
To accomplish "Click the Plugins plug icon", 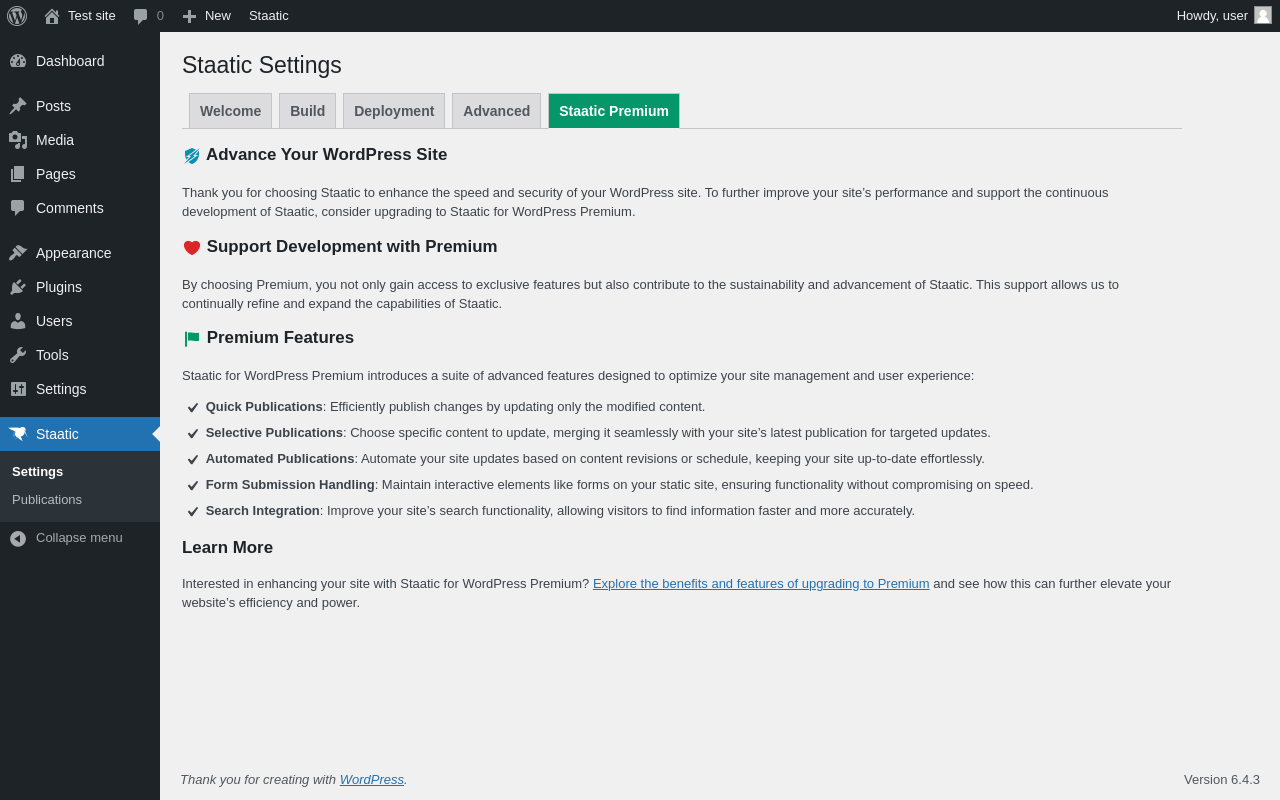I will coord(18,287).
